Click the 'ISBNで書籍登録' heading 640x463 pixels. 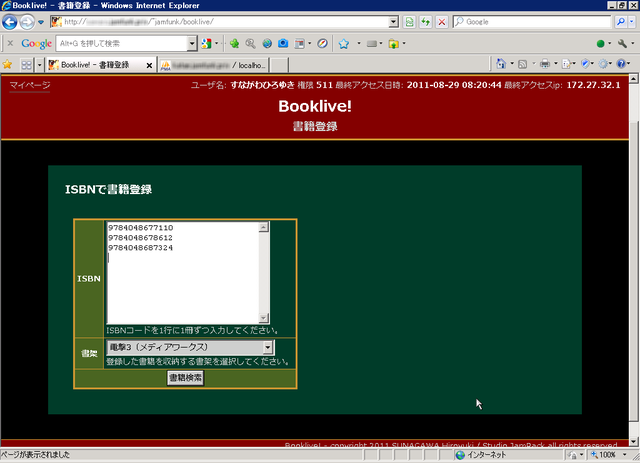[109, 189]
